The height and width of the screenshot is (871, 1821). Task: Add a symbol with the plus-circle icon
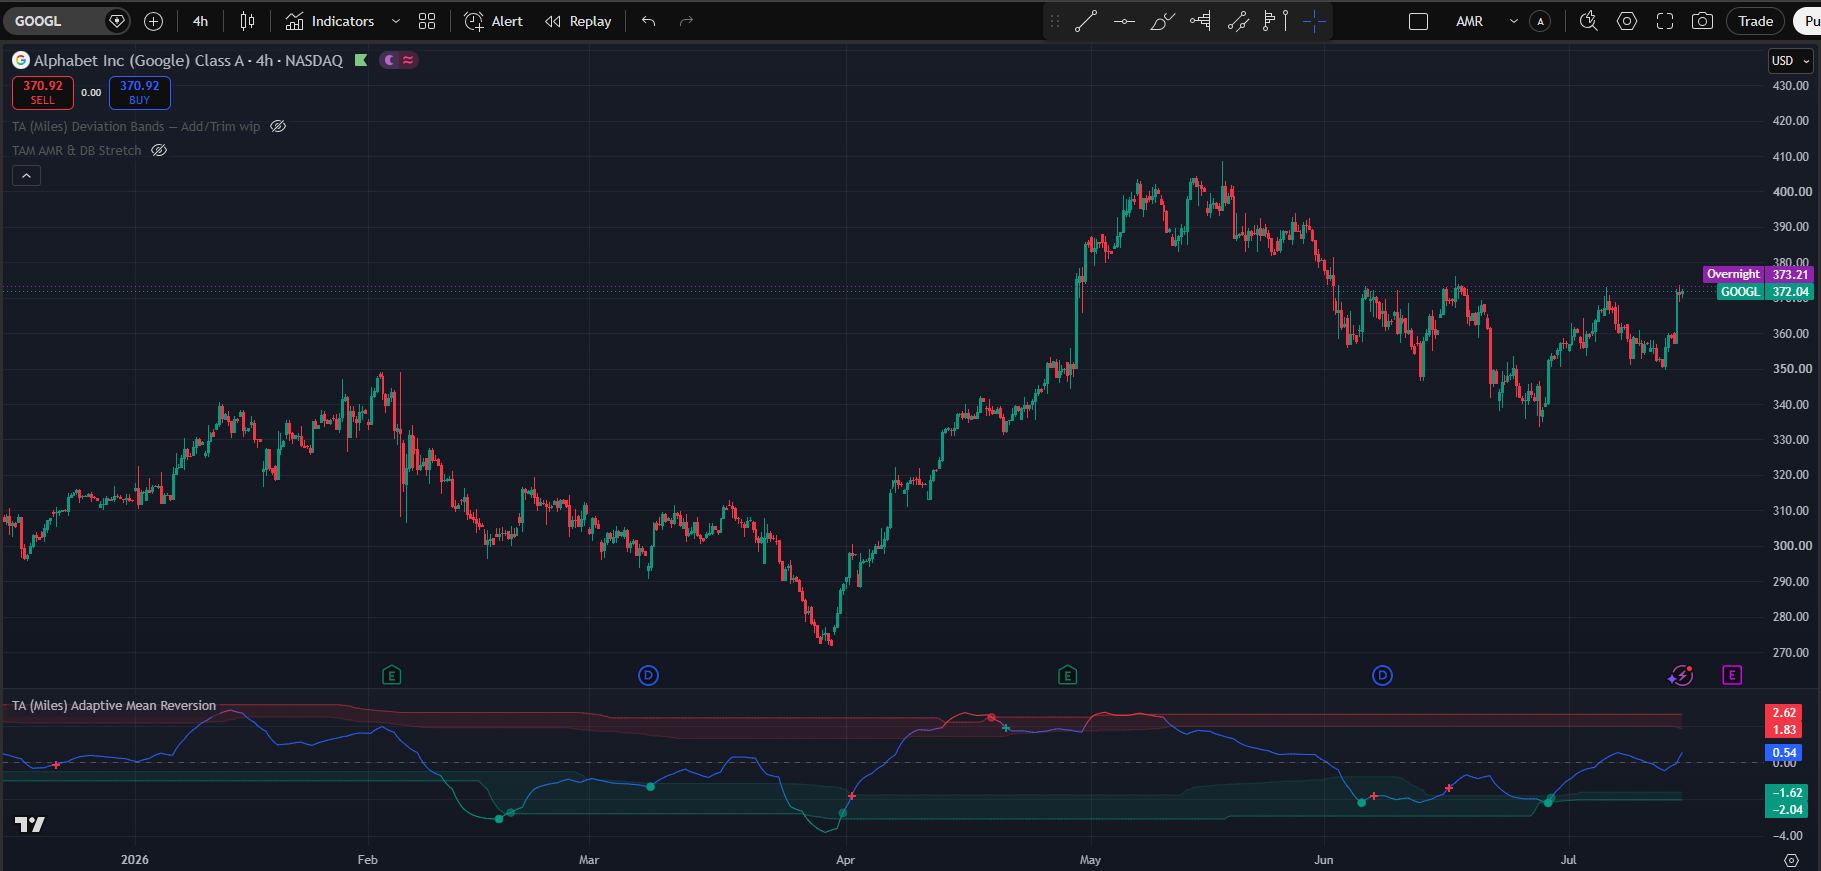pyautogui.click(x=153, y=21)
